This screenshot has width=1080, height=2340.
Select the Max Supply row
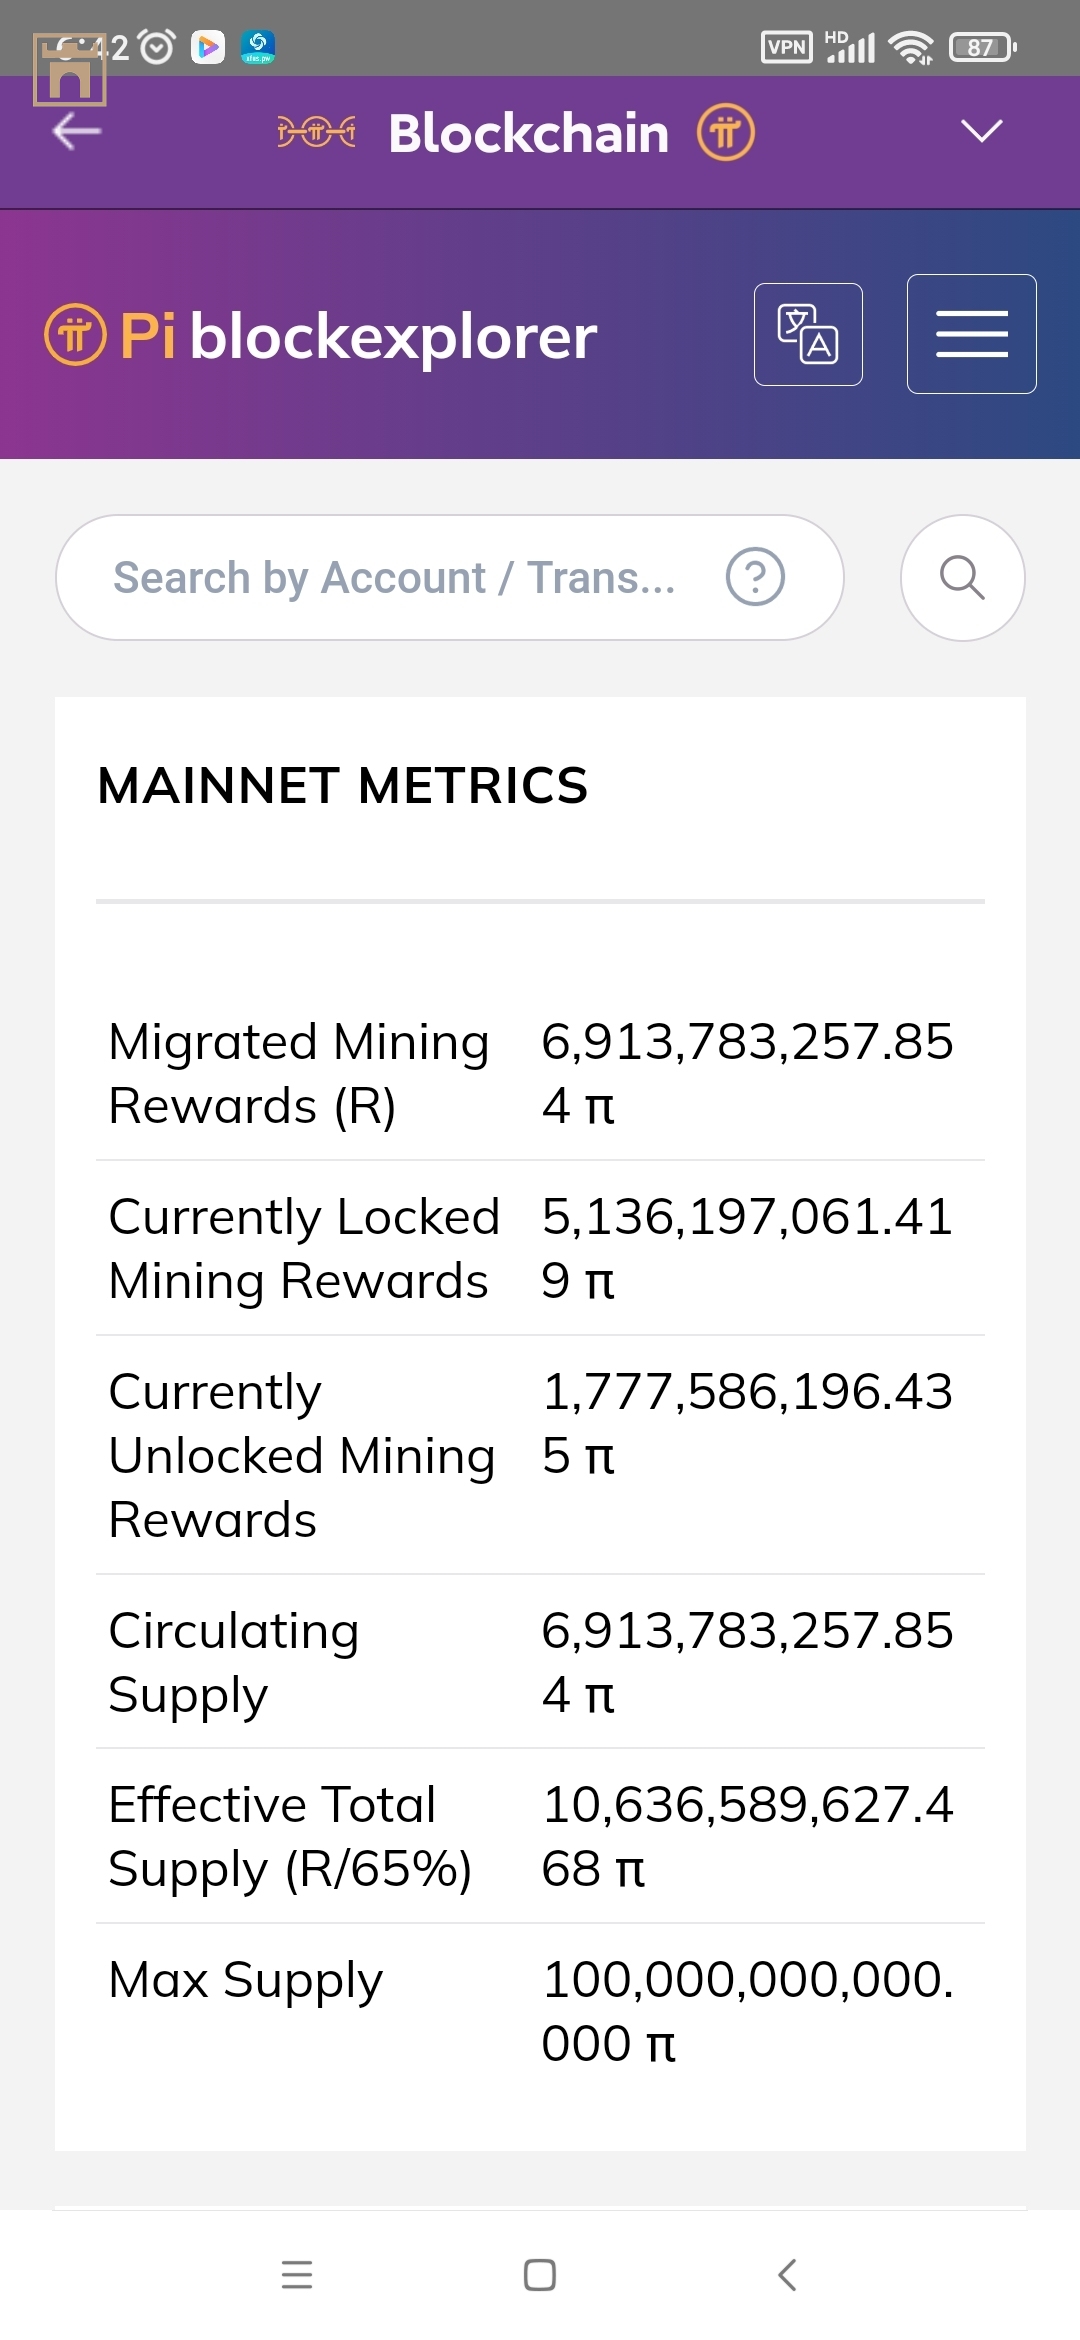(540, 2011)
